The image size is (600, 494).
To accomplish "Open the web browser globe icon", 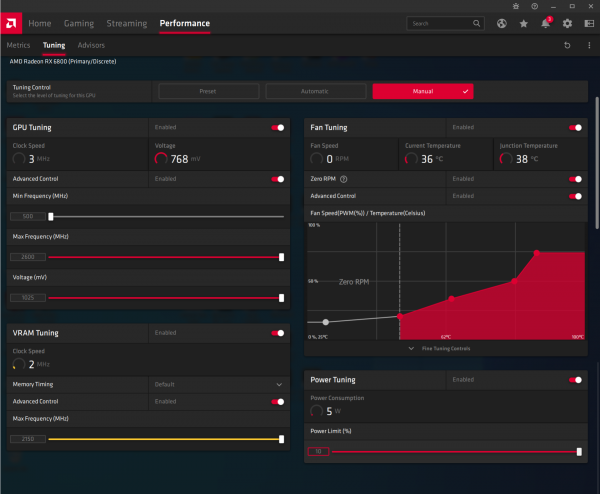I will (502, 24).
